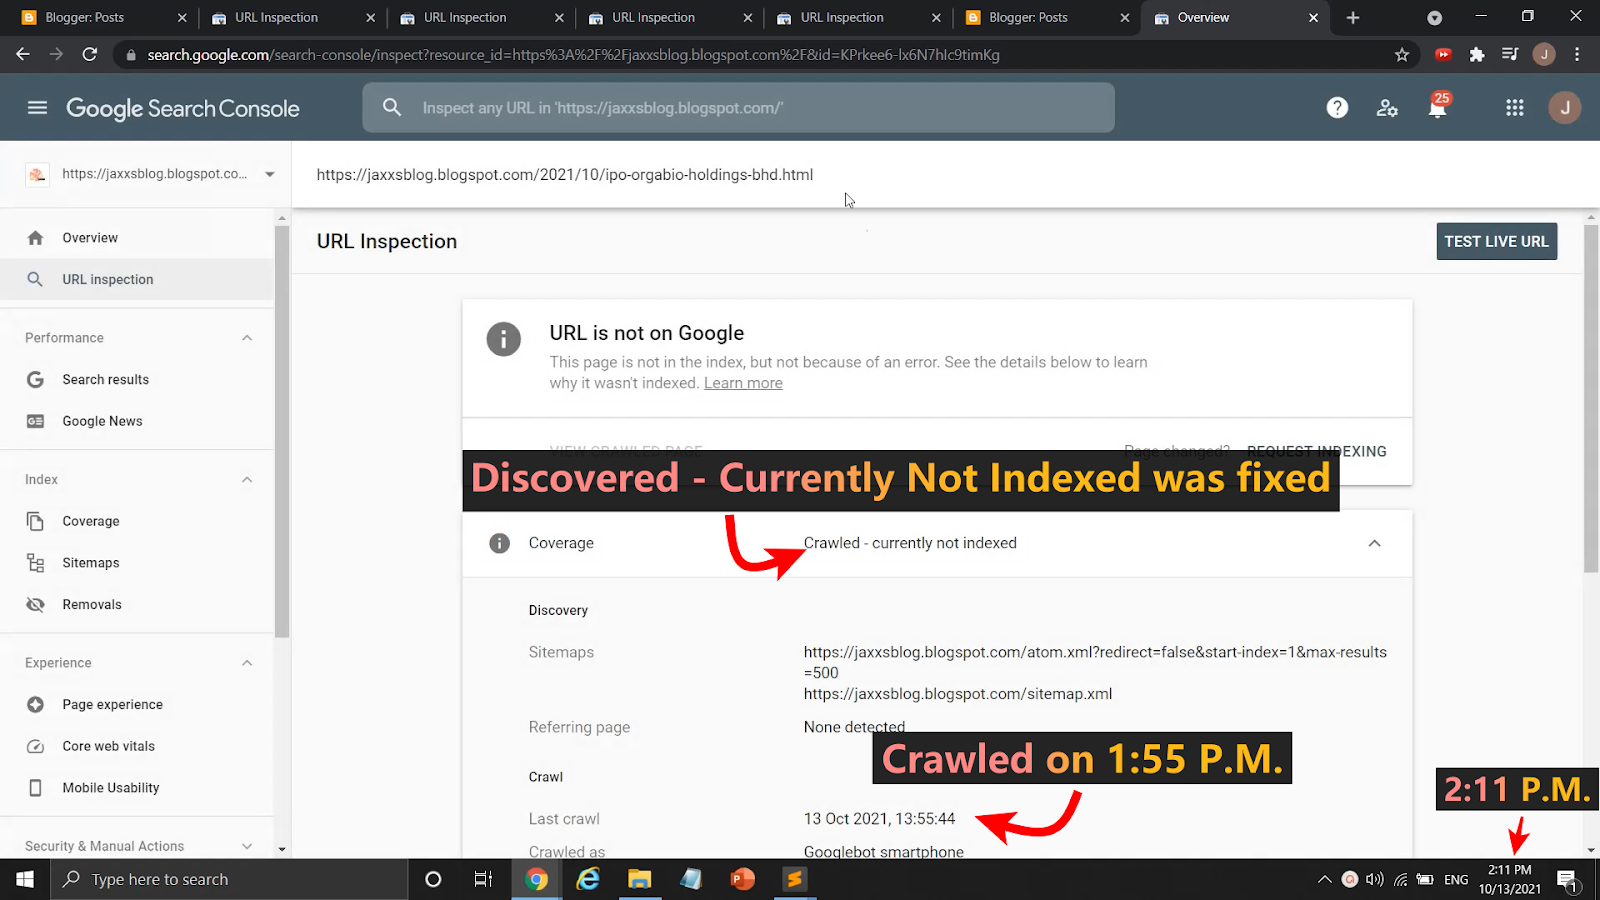Screen dimensions: 1600x900
Task: Reload the page in Chrome
Action: (90, 54)
